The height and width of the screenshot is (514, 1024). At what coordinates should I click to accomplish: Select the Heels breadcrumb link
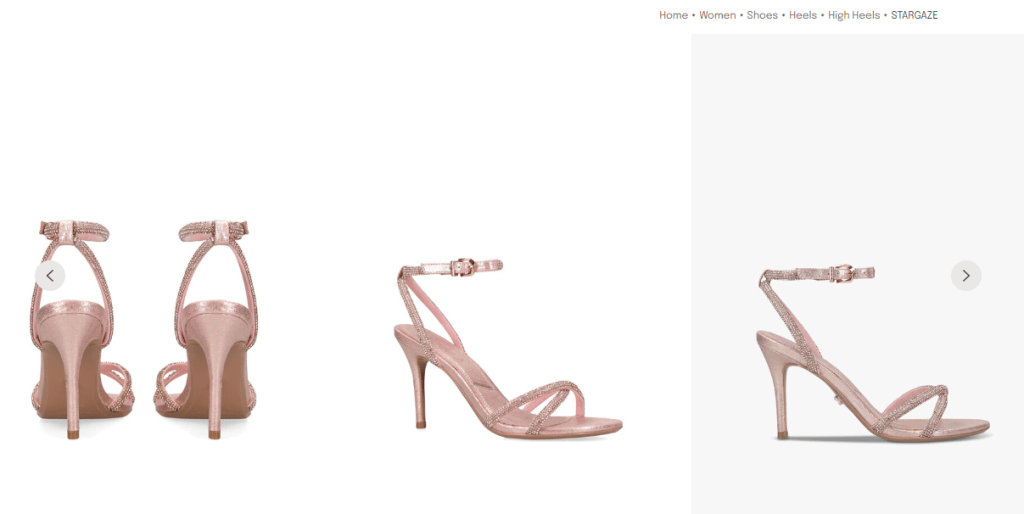click(802, 15)
